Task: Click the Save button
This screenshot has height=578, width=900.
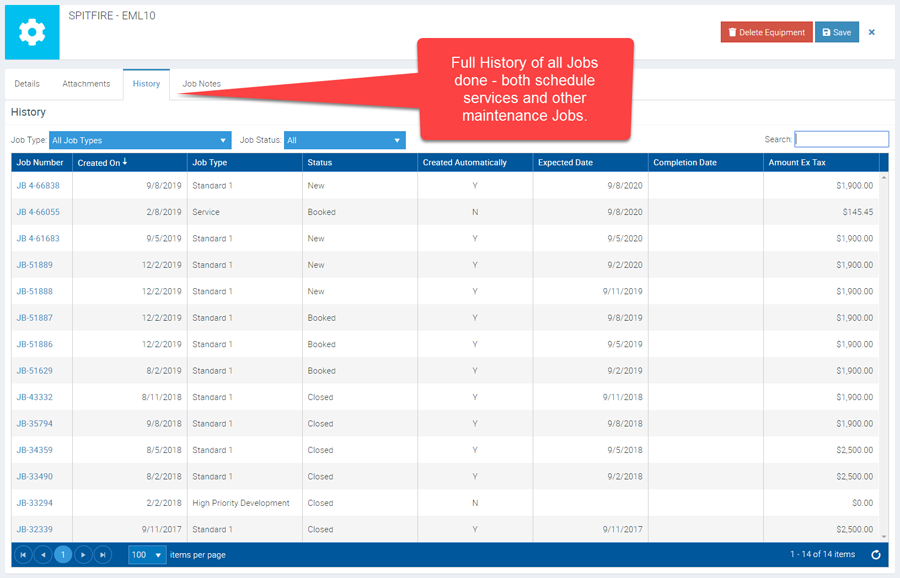Action: [x=836, y=32]
